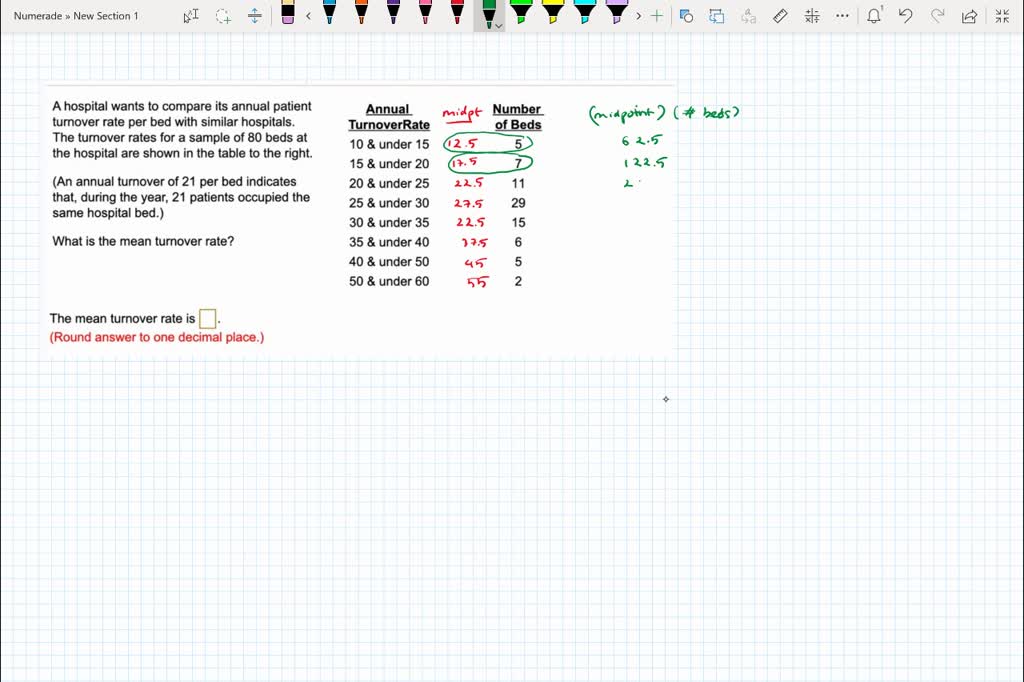Open the ruler tool

click(x=781, y=16)
